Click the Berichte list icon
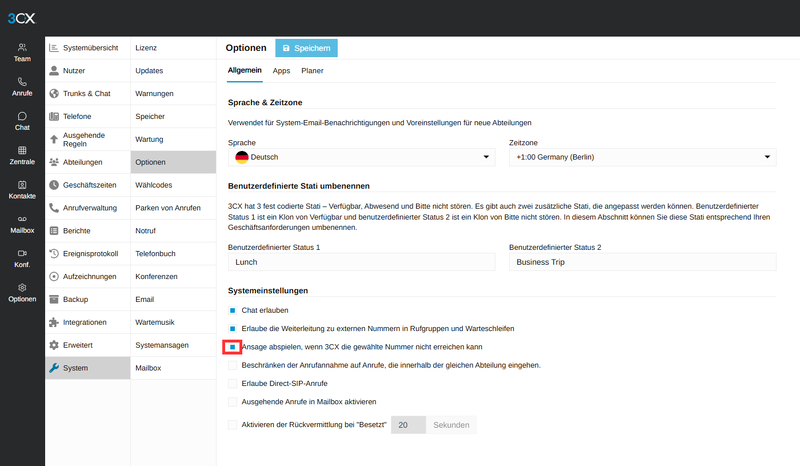 pyautogui.click(x=54, y=231)
